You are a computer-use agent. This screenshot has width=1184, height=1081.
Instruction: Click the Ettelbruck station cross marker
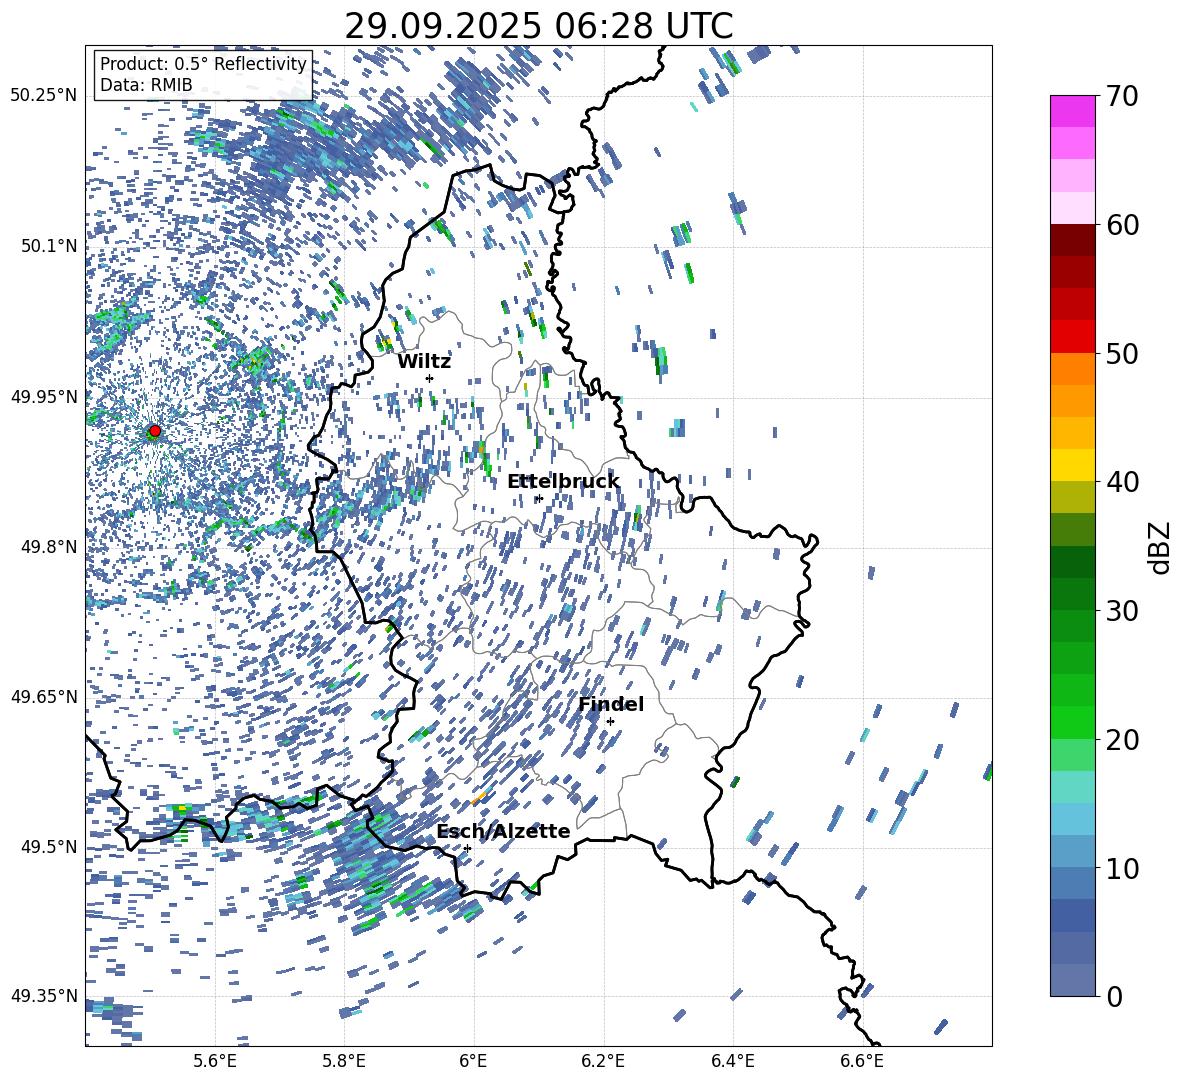(539, 498)
